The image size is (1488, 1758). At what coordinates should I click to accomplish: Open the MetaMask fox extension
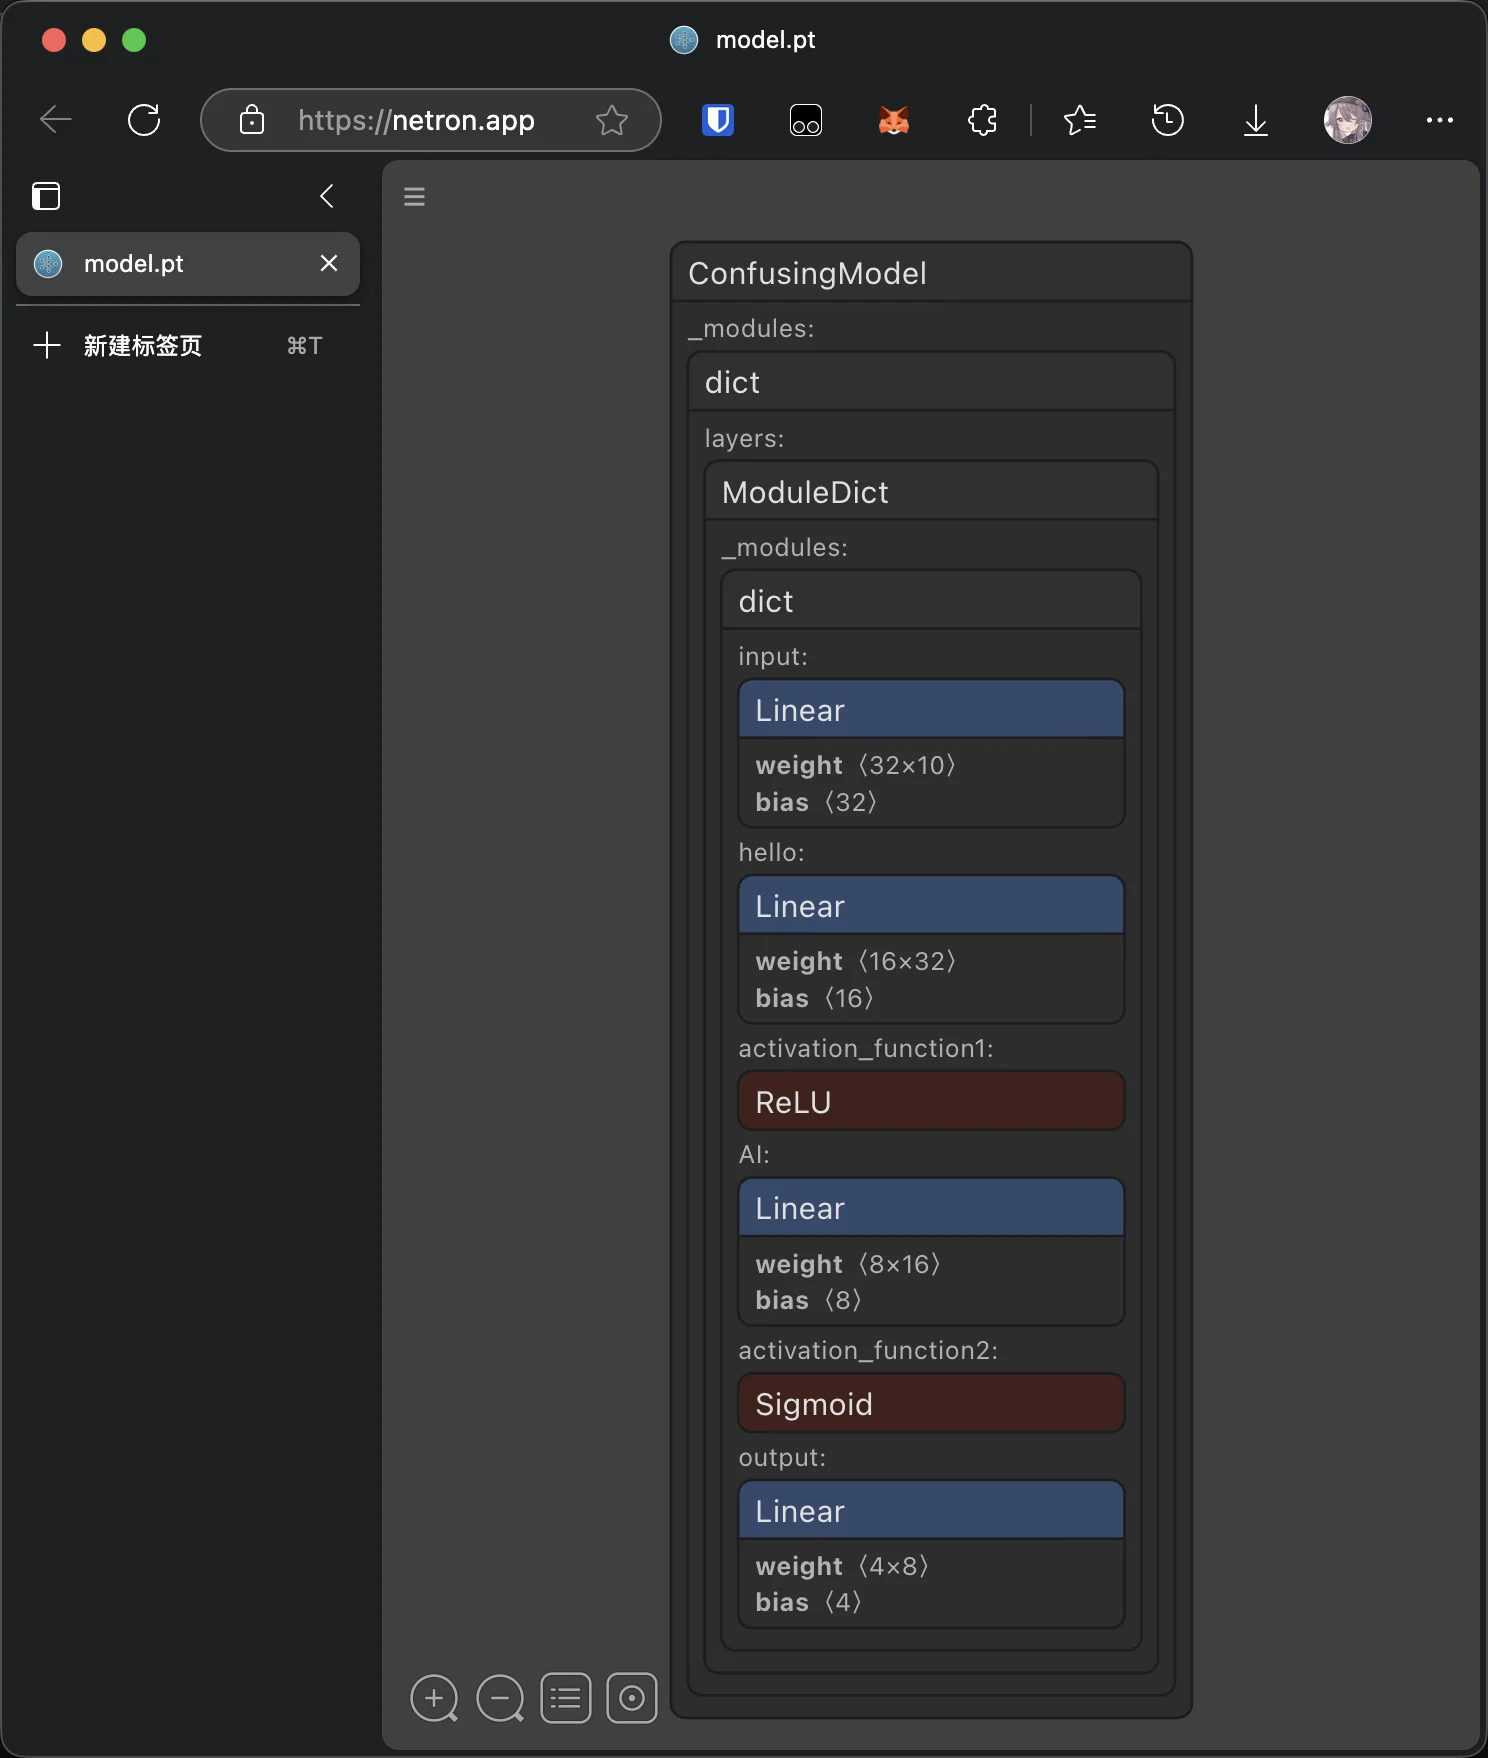[x=893, y=120]
